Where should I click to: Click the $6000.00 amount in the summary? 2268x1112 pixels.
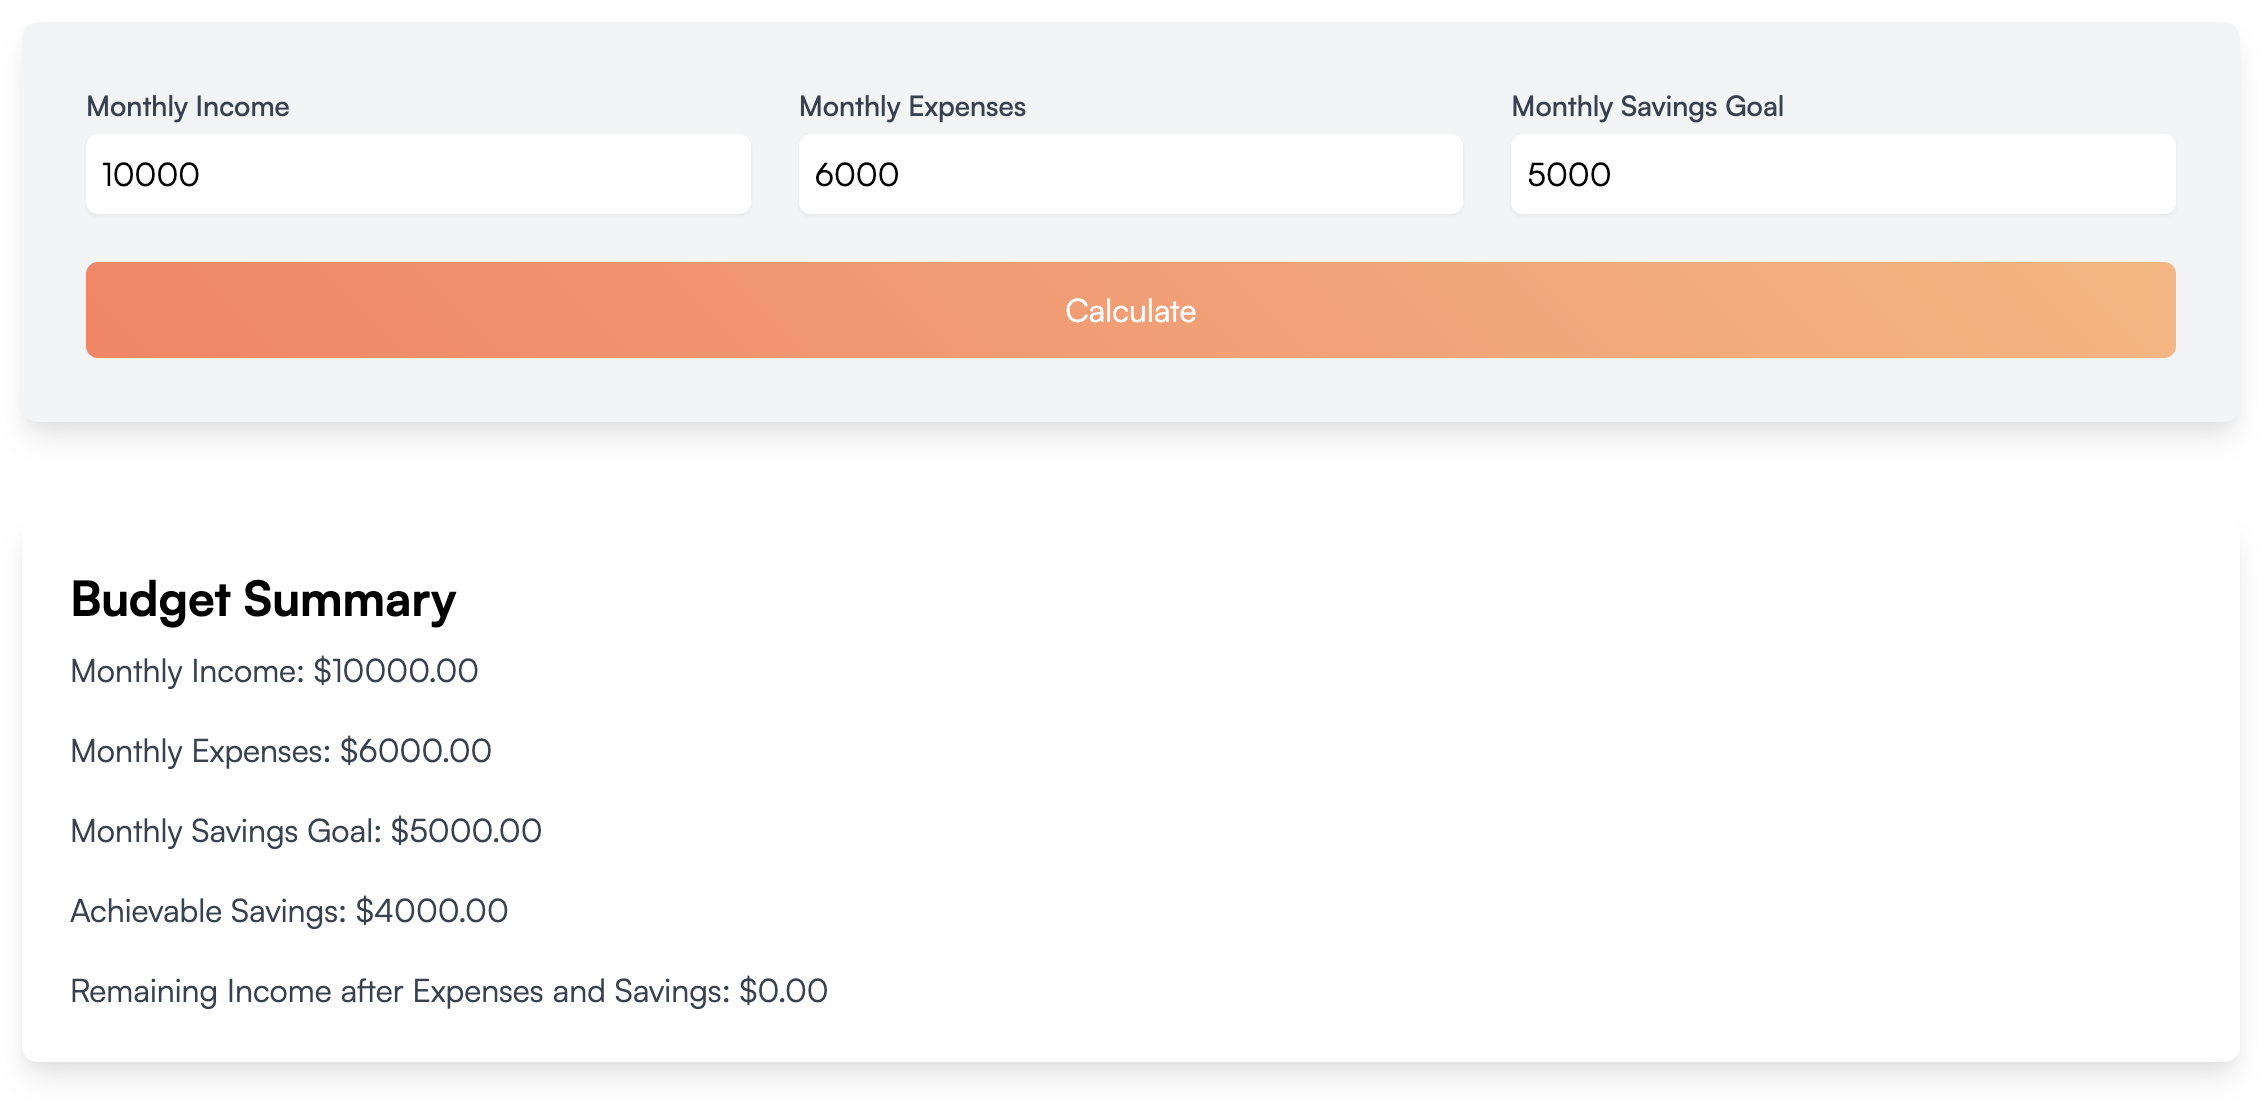pos(416,751)
